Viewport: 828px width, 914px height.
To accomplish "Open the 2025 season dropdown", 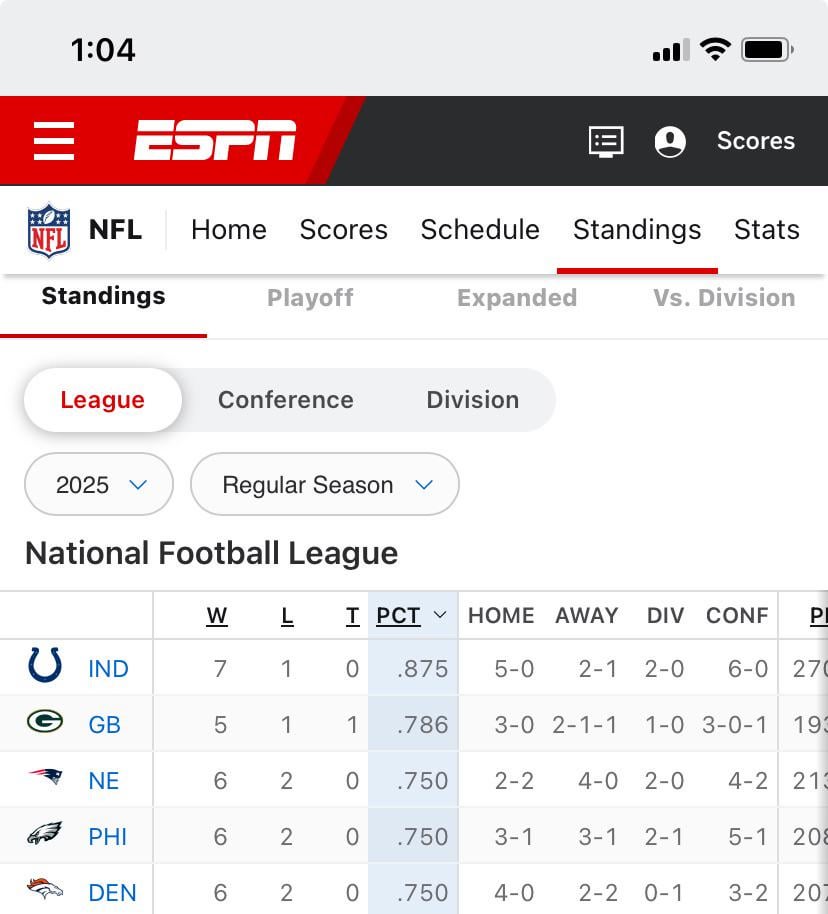I will pyautogui.click(x=99, y=485).
